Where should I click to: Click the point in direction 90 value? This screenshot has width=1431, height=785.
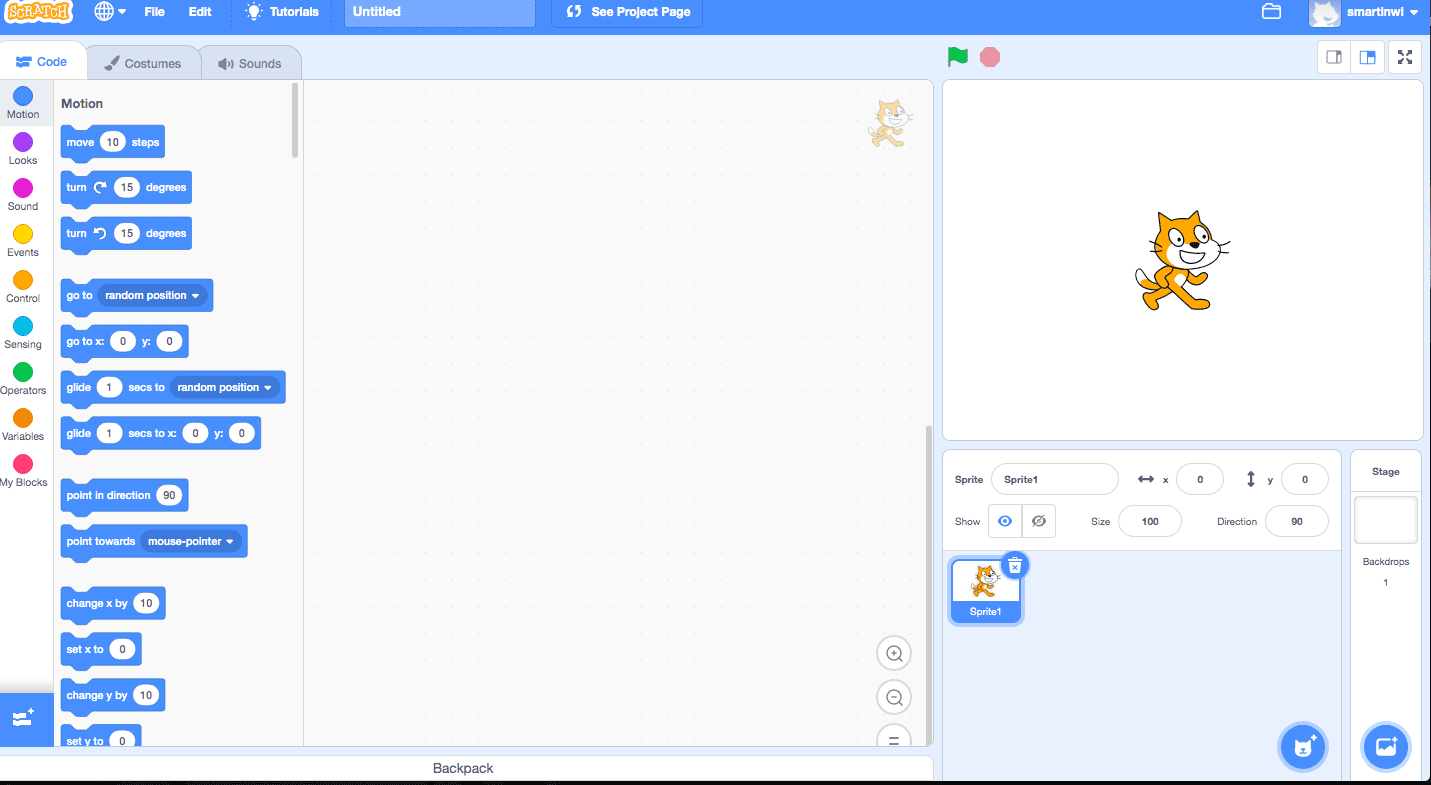pyautogui.click(x=169, y=496)
